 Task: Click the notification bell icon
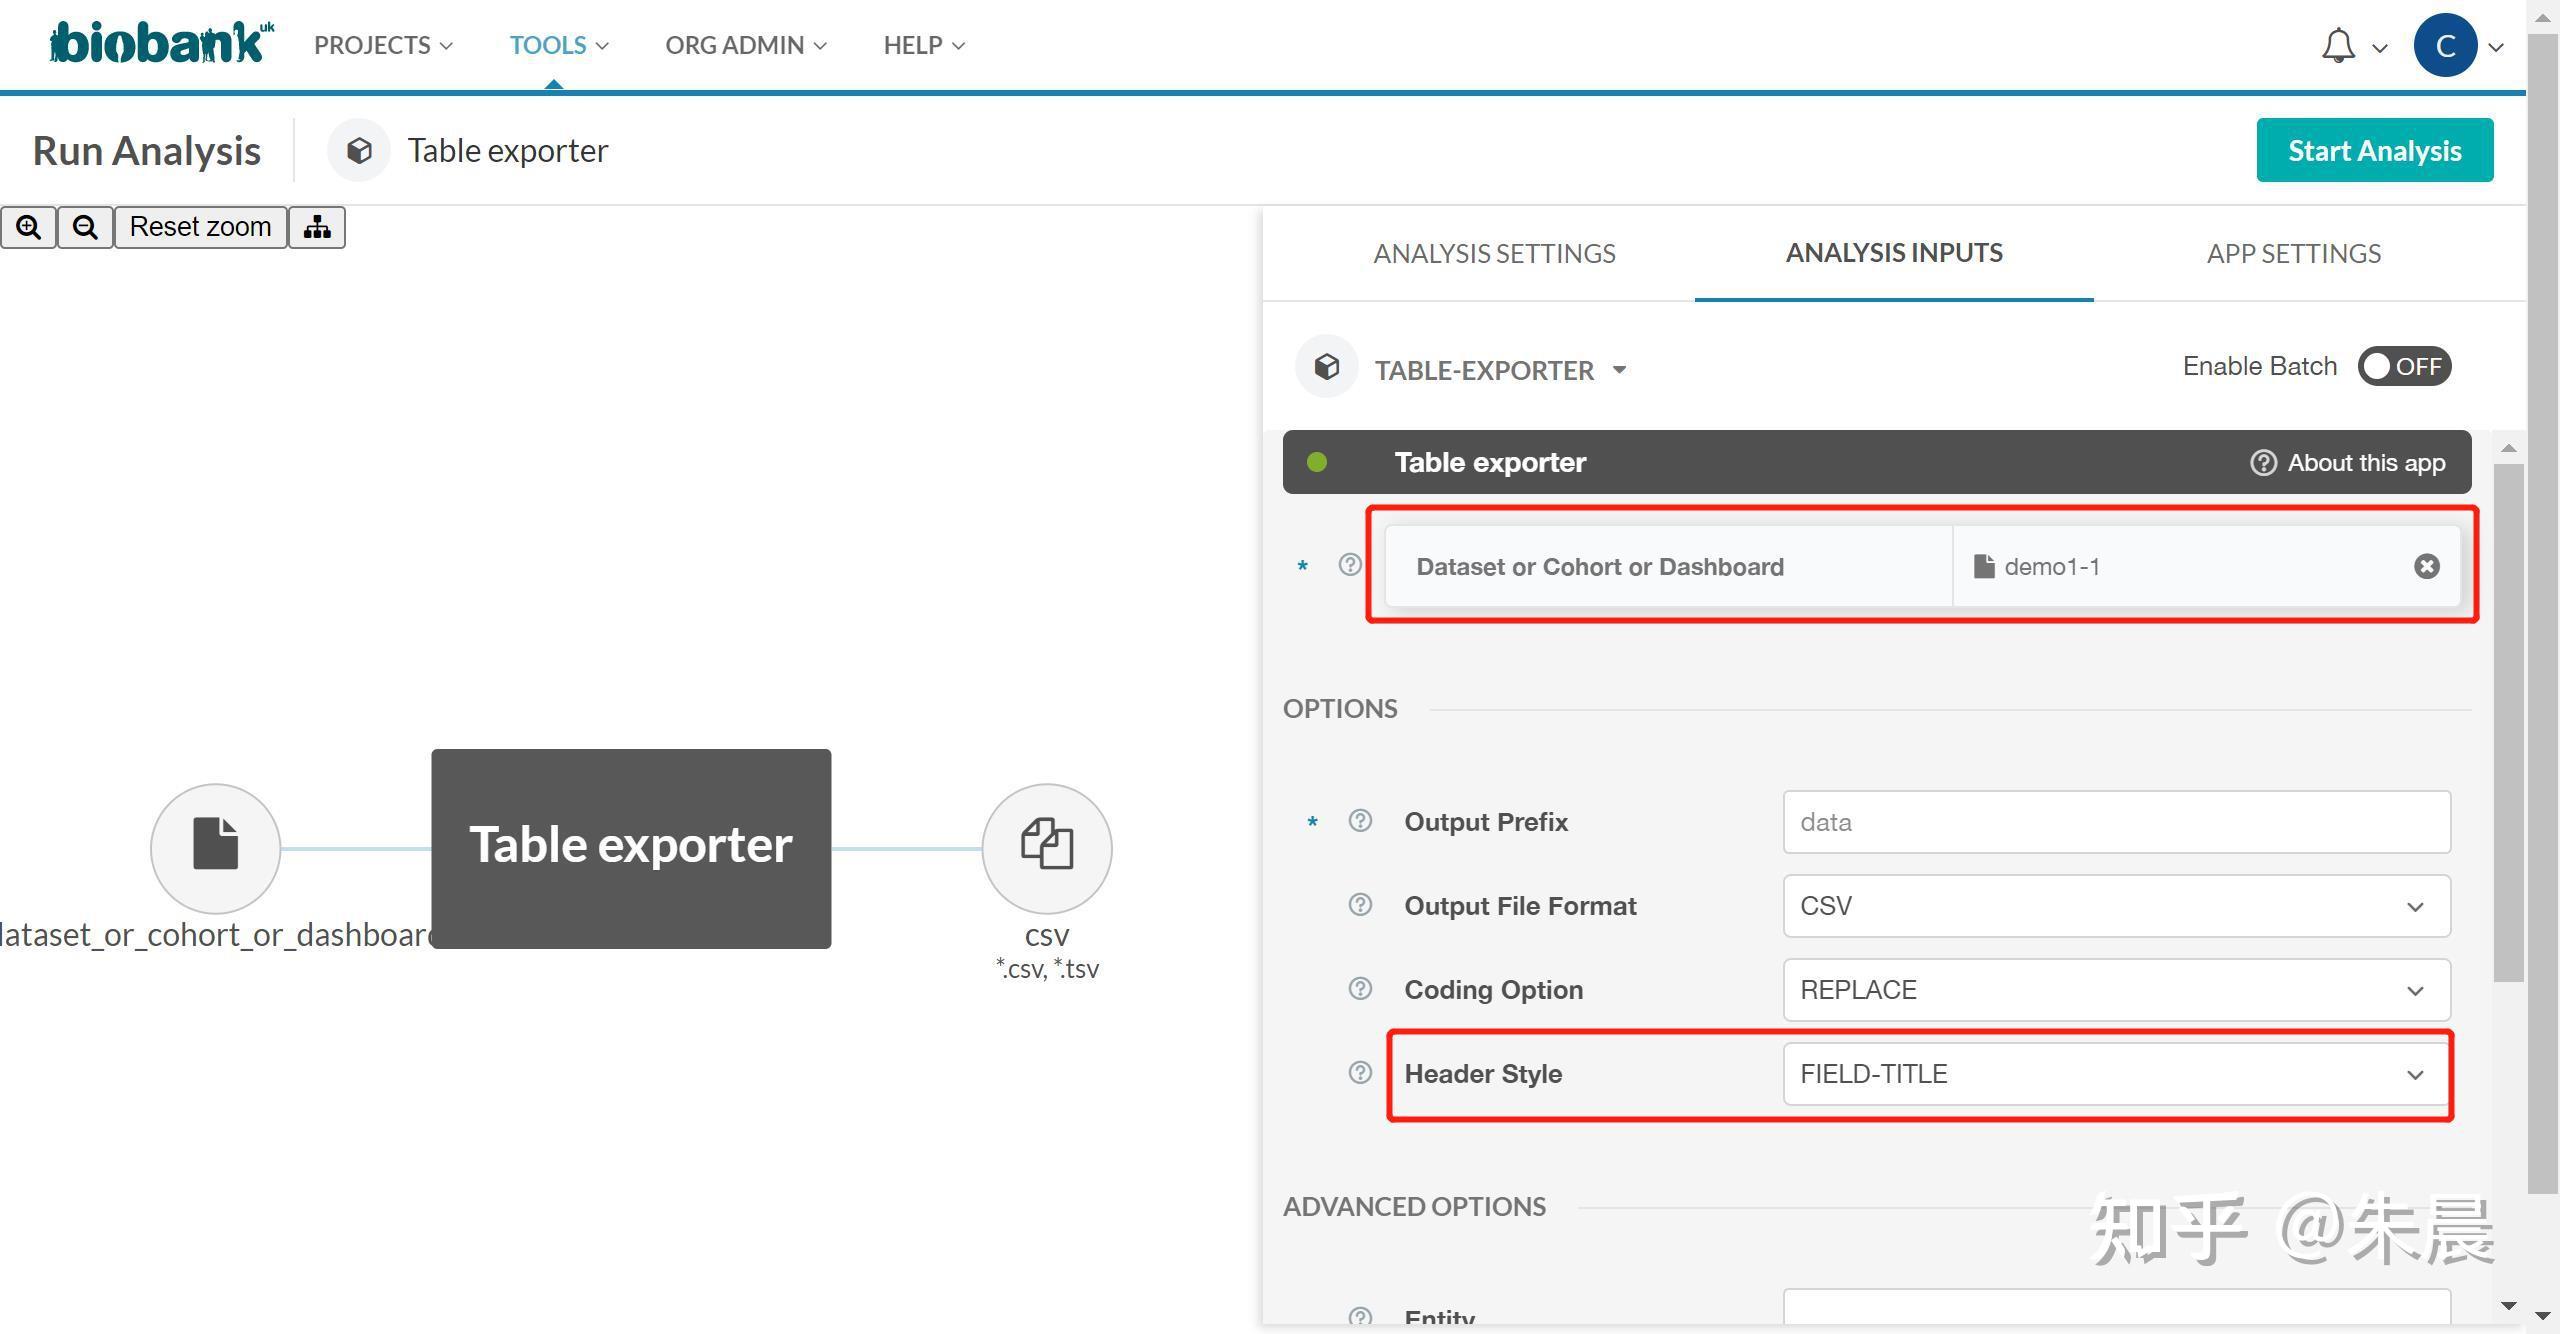[2337, 46]
